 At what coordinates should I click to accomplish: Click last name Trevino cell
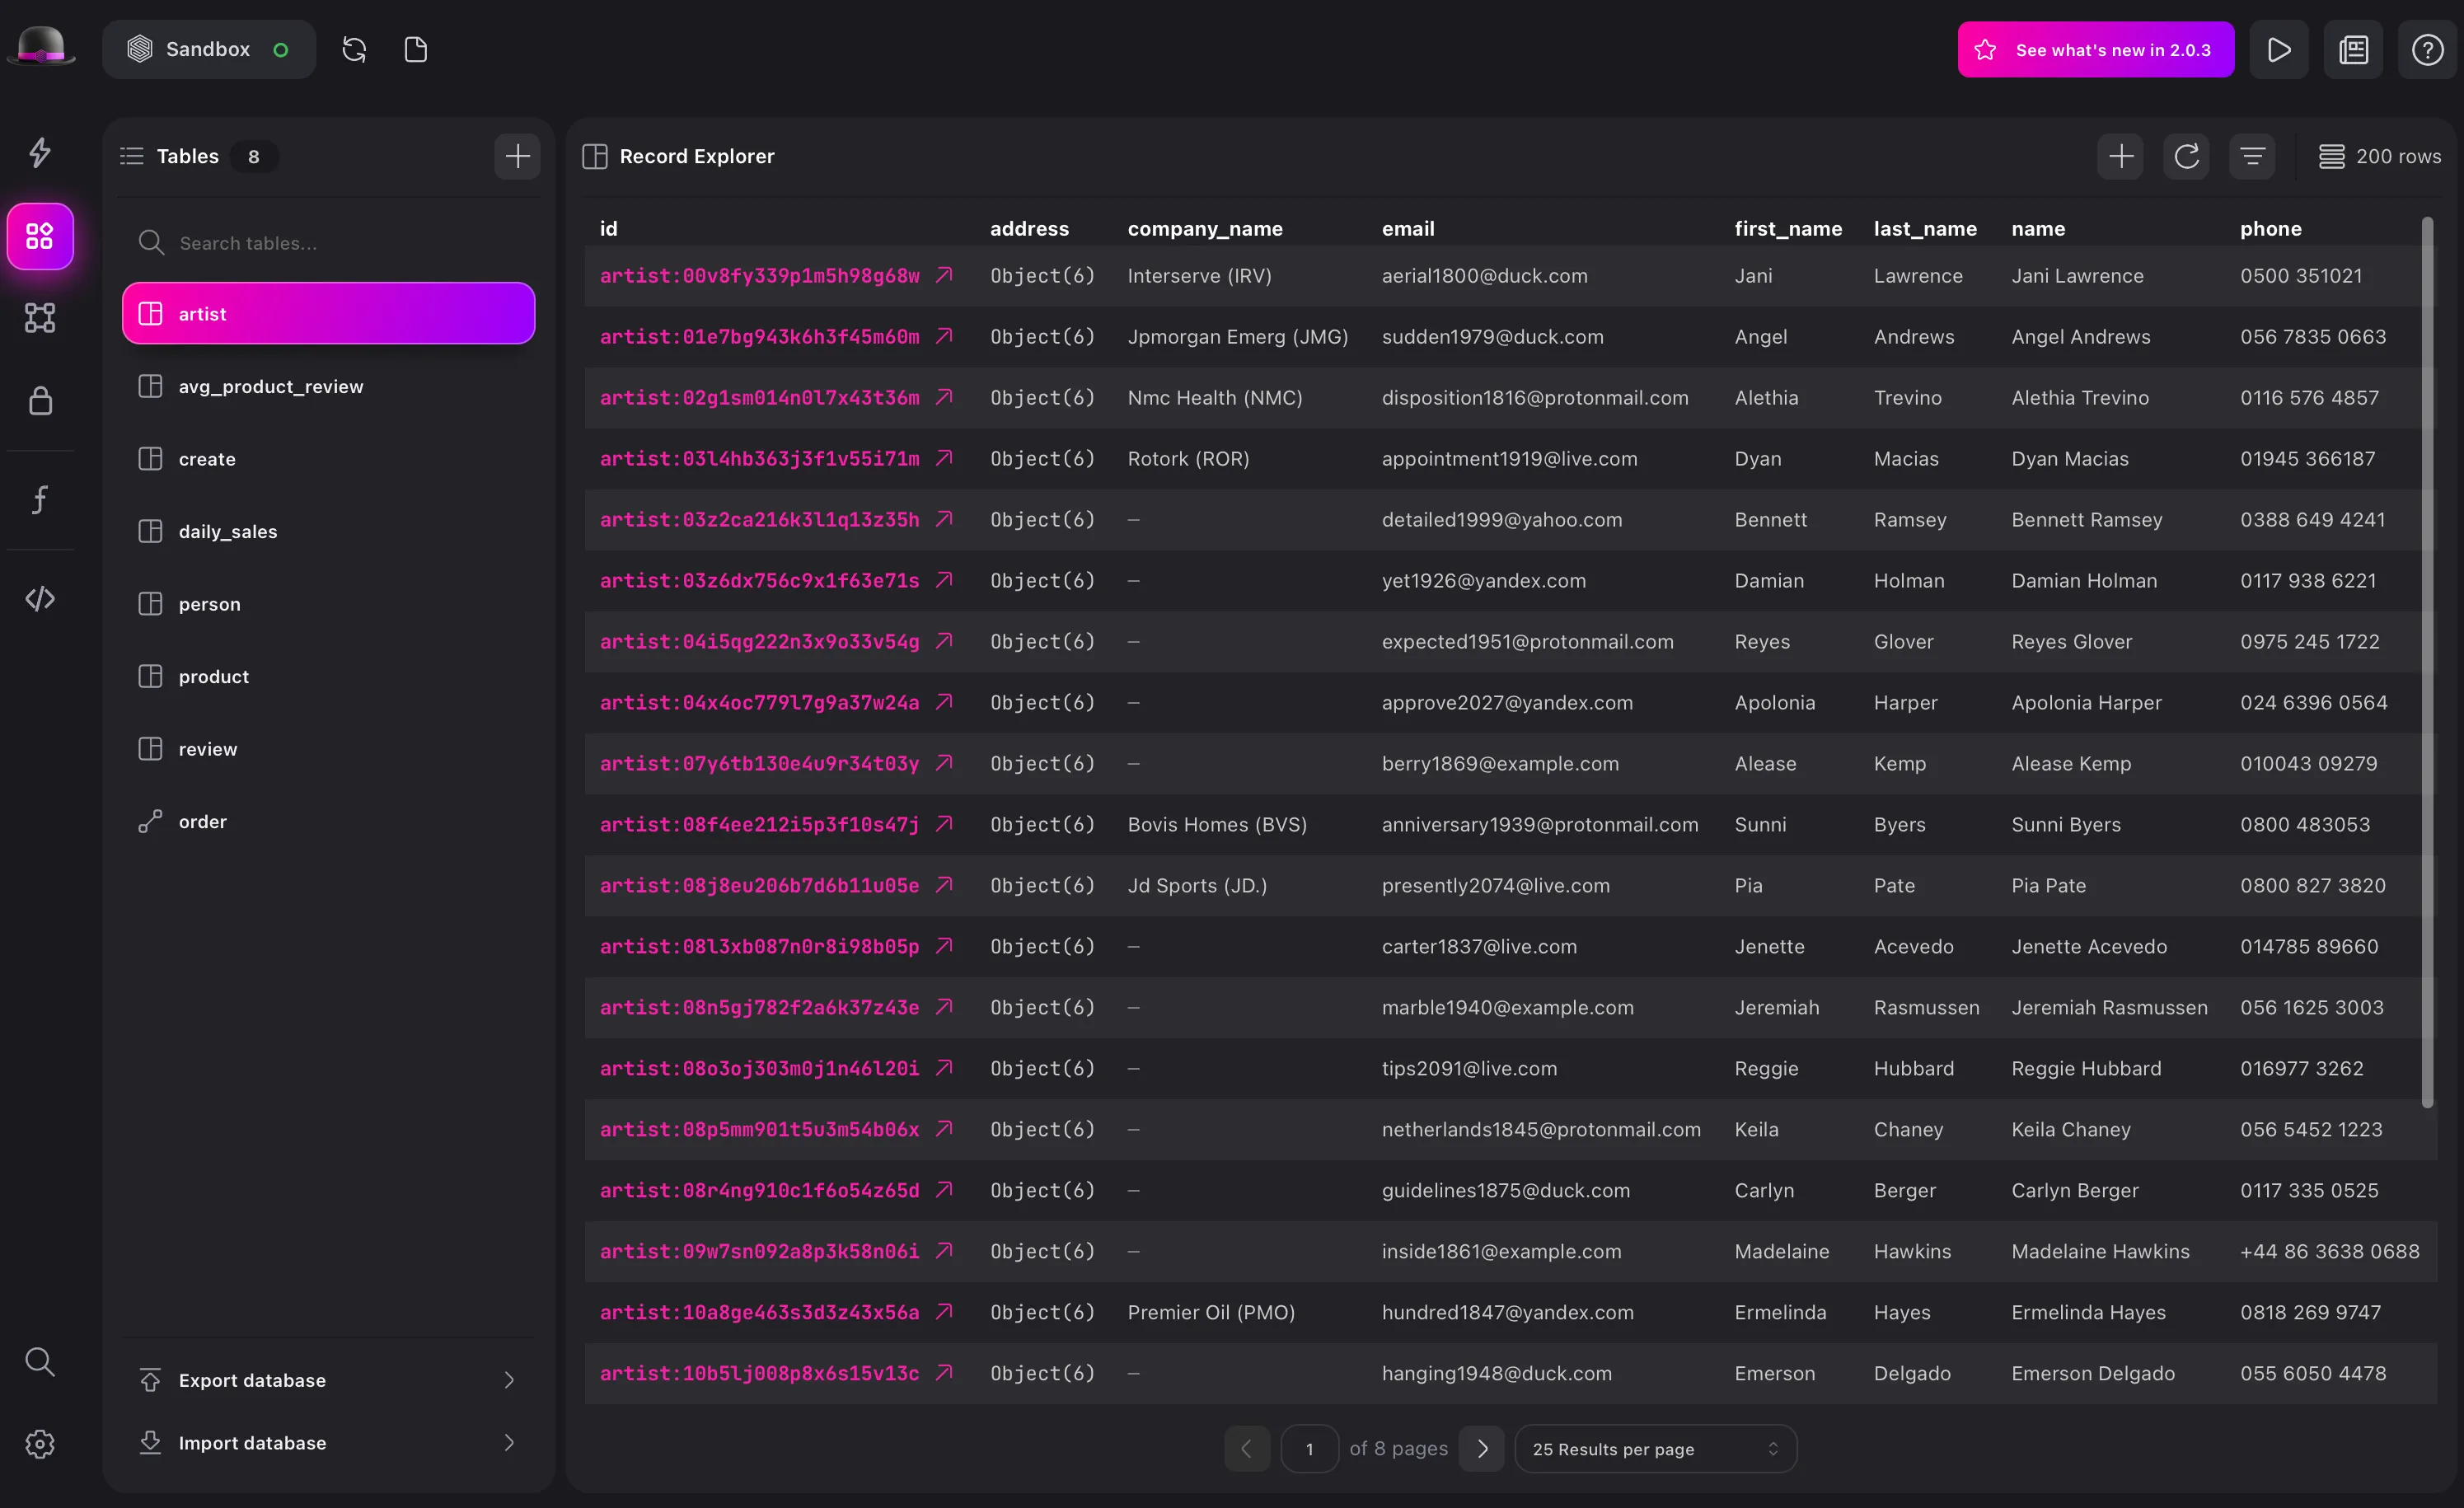(1907, 397)
